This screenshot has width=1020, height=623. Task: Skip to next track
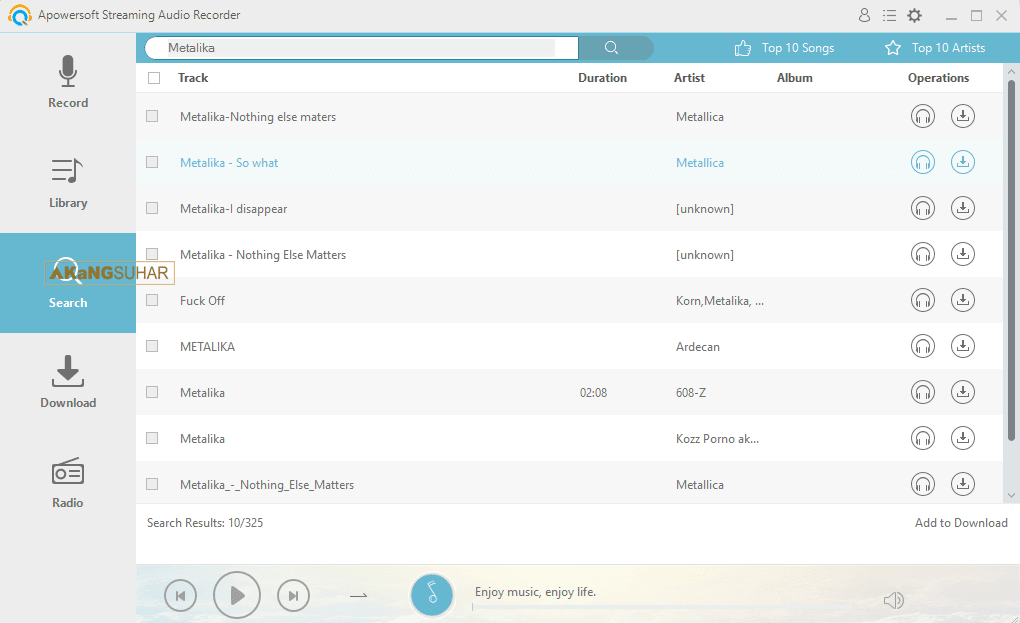[293, 596]
